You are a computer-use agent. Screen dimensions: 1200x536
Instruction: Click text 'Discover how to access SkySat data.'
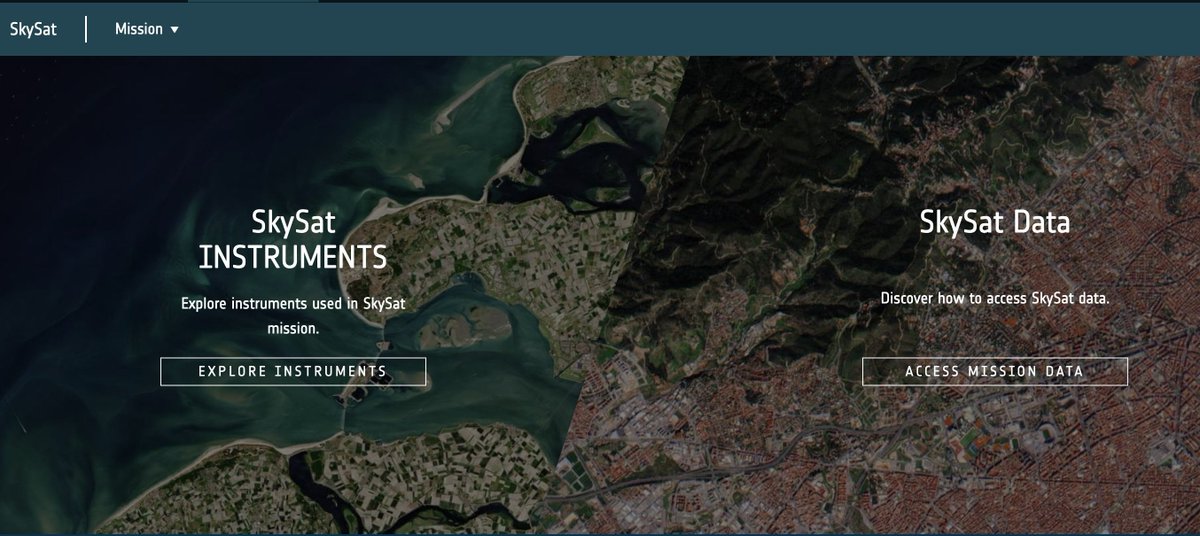point(995,298)
